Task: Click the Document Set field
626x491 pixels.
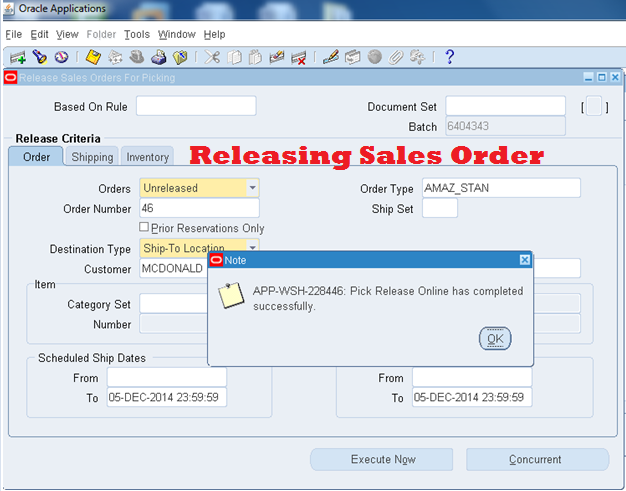Action: [x=505, y=106]
